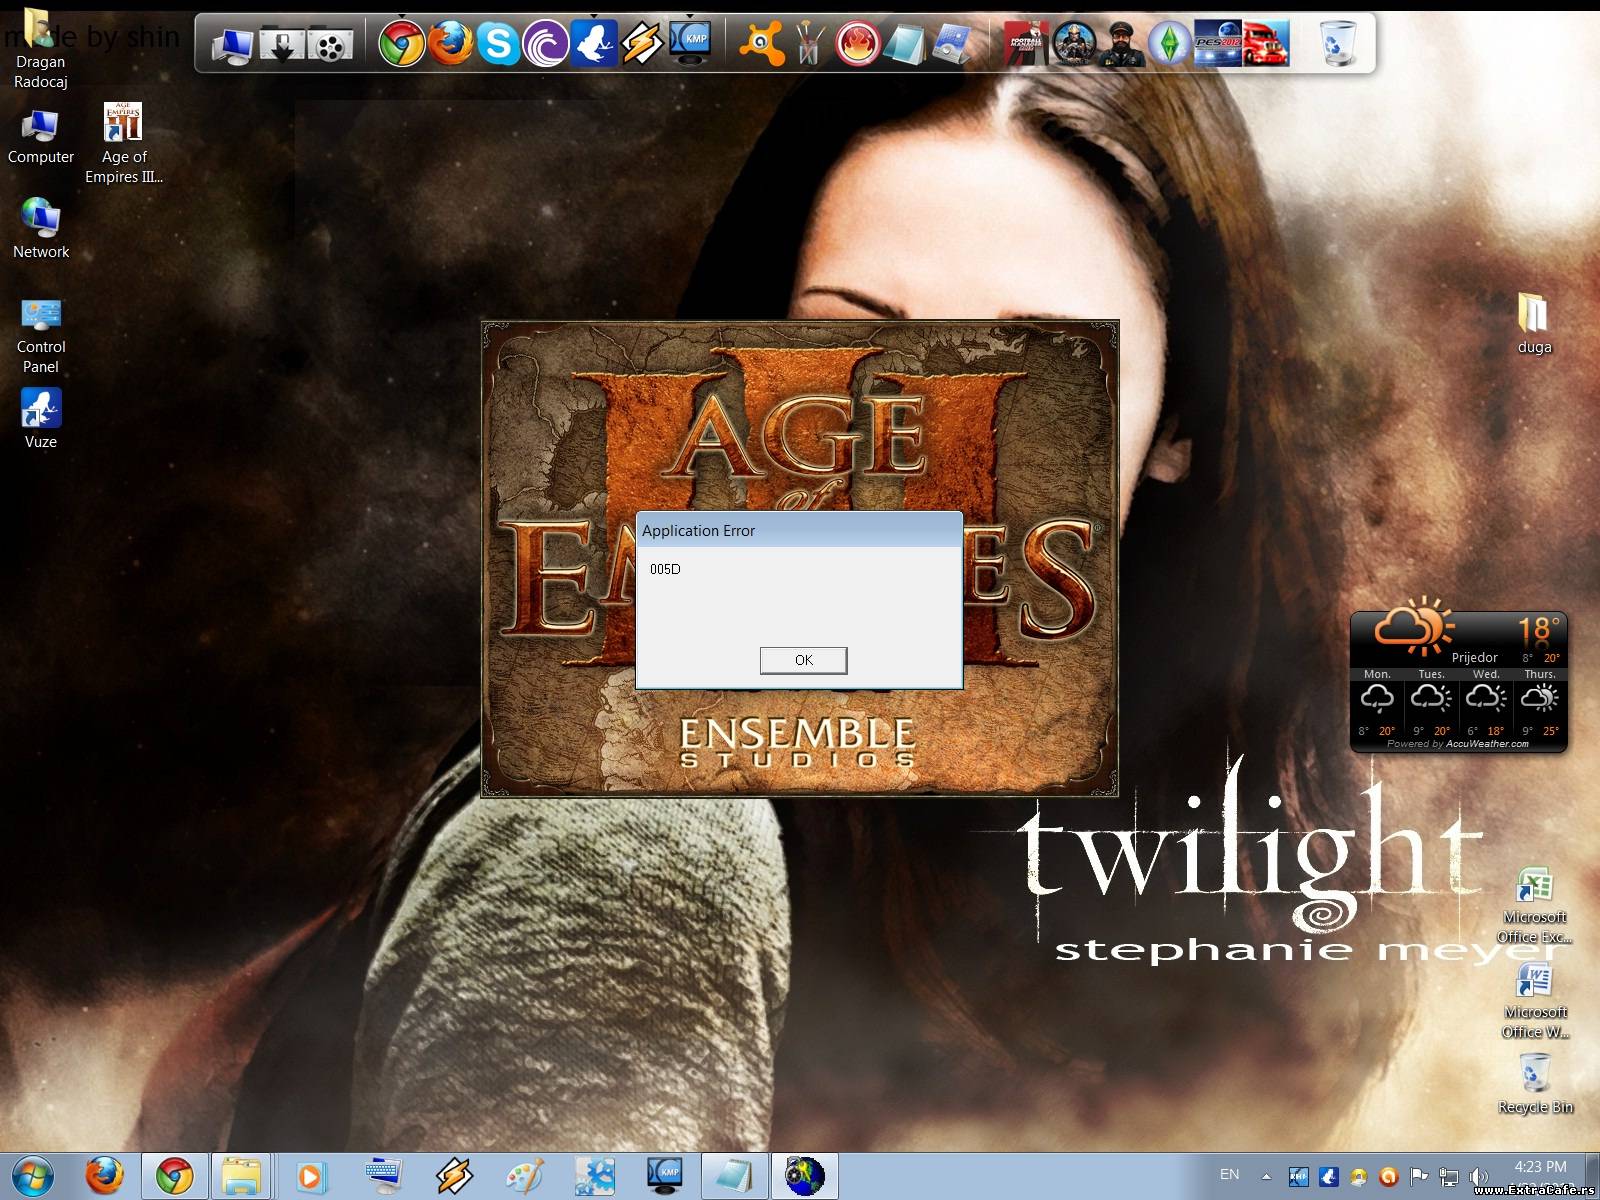Open the downloads folder in the dock
Viewport: 1600px width, 1200px height.
point(282,45)
